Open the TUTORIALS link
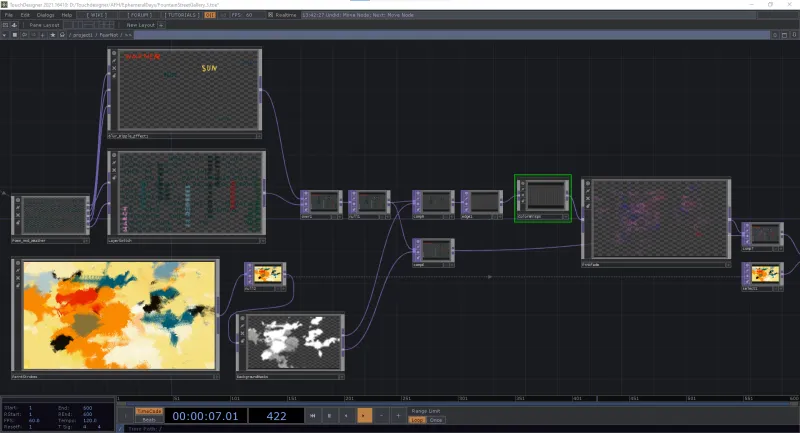The width and height of the screenshot is (800, 433). (183, 16)
